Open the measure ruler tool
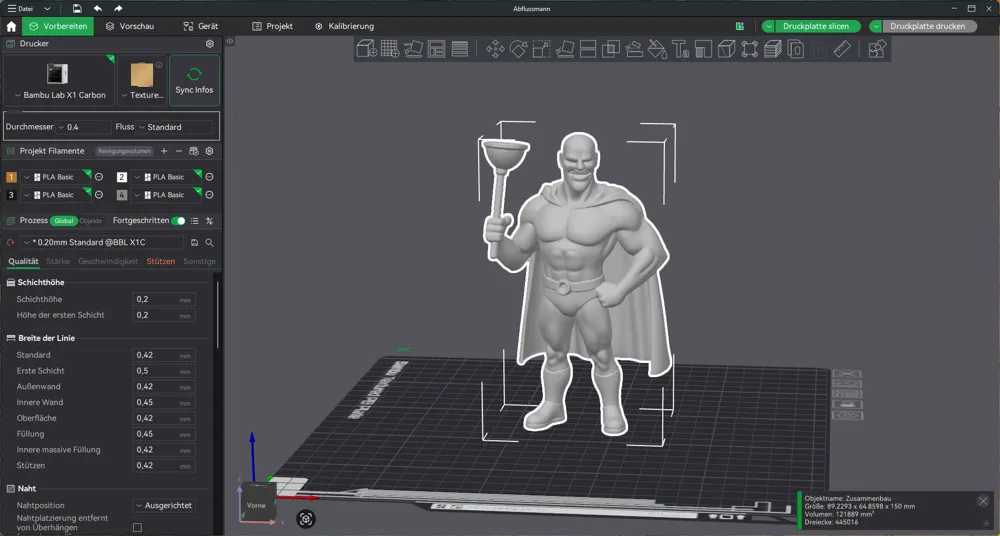This screenshot has height=536, width=1000. pyautogui.click(x=842, y=49)
